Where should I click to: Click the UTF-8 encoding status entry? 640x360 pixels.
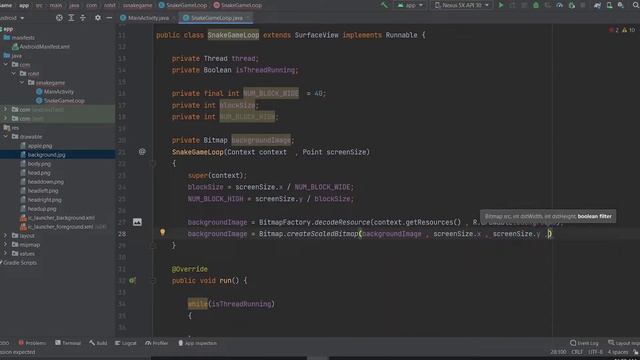595,352
